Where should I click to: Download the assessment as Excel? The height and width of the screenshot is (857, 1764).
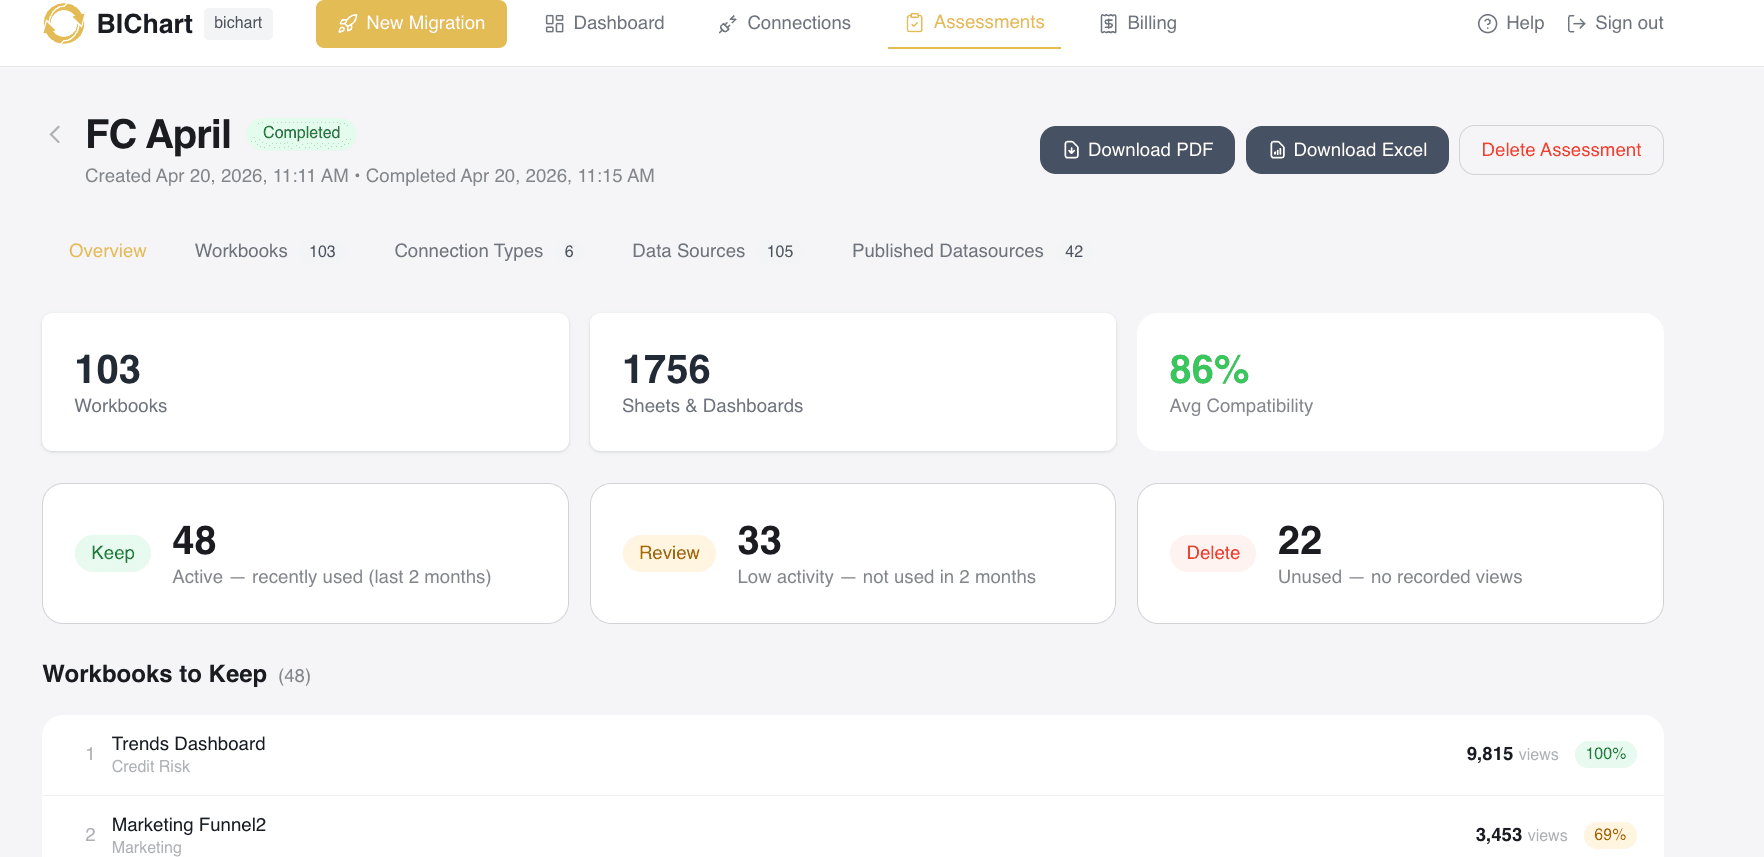point(1347,150)
